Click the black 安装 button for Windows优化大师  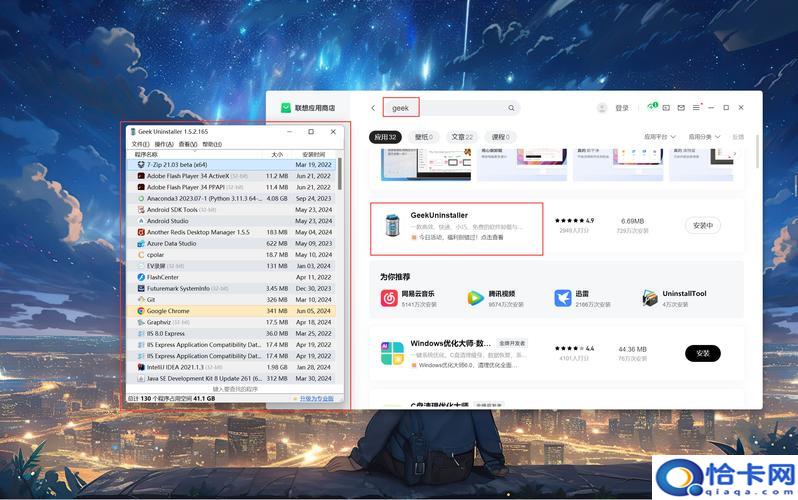coord(703,353)
